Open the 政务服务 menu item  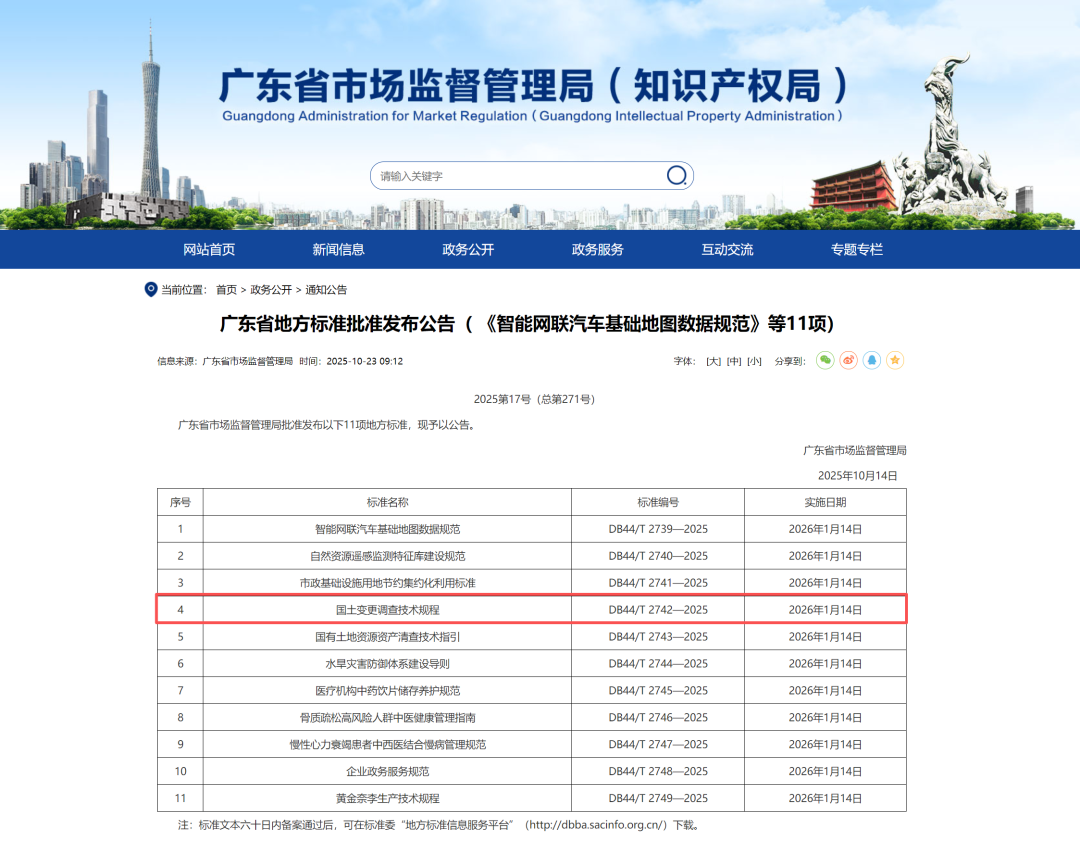[x=596, y=250]
